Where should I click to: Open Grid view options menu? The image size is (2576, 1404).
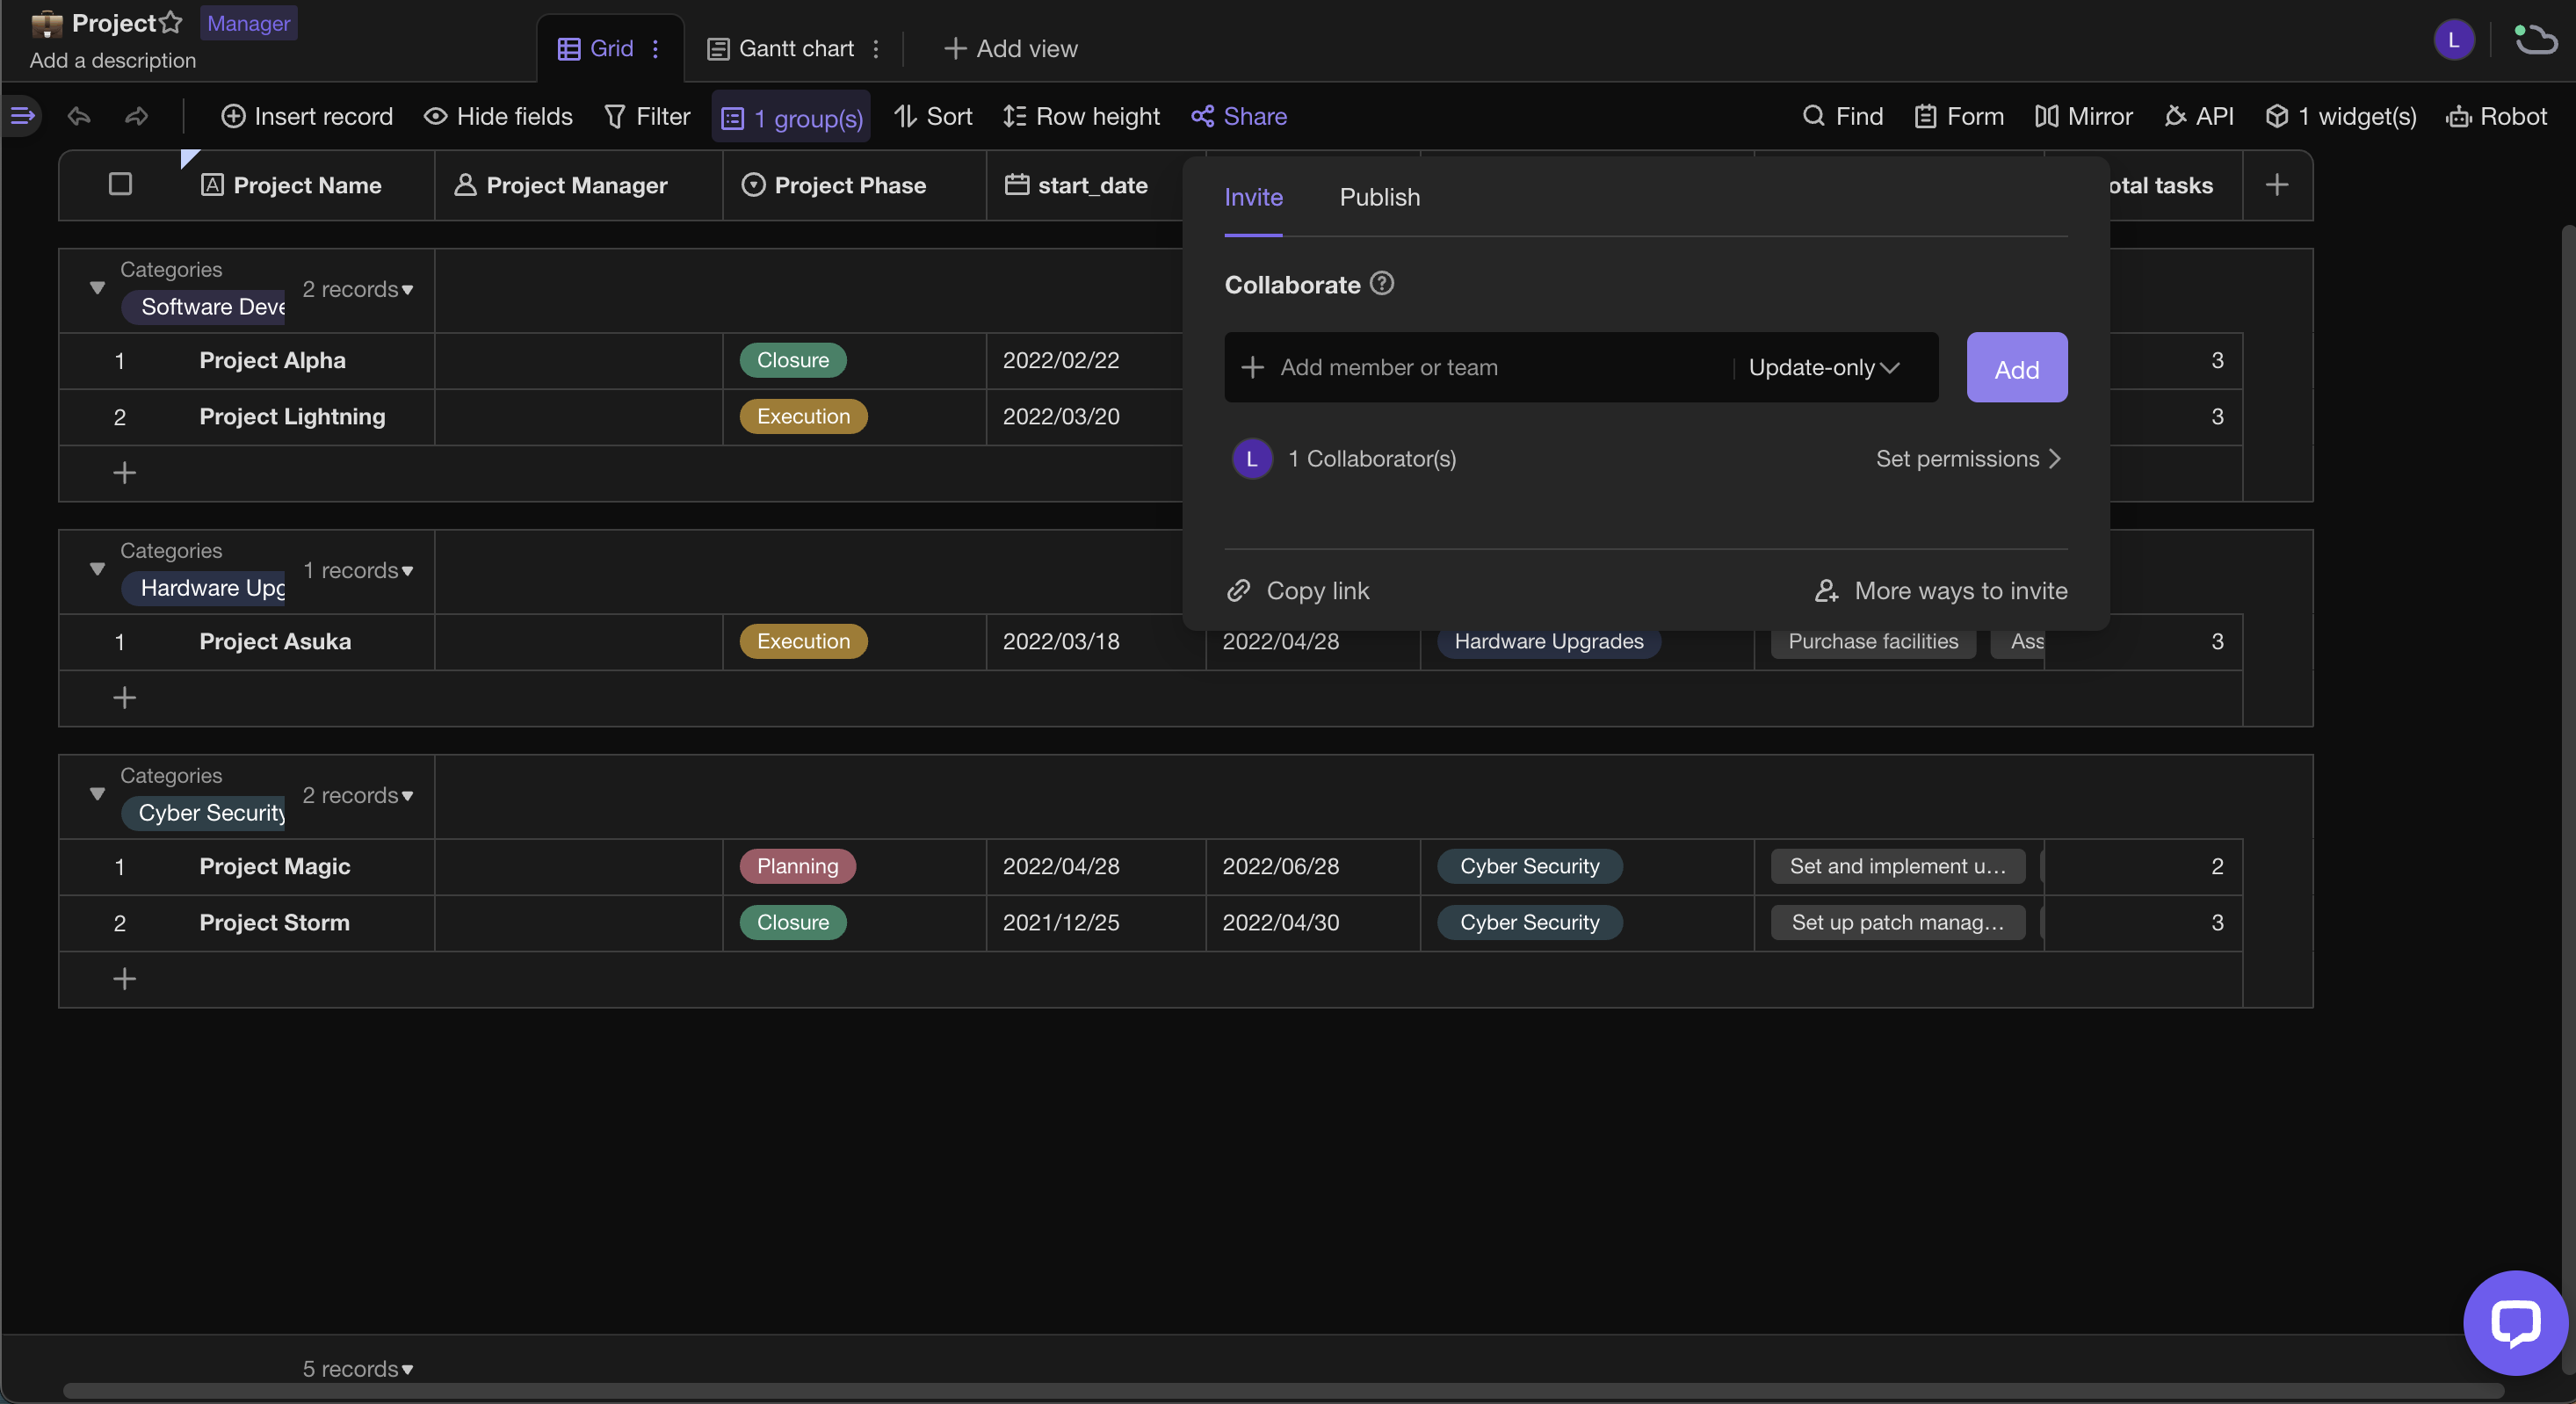656,49
